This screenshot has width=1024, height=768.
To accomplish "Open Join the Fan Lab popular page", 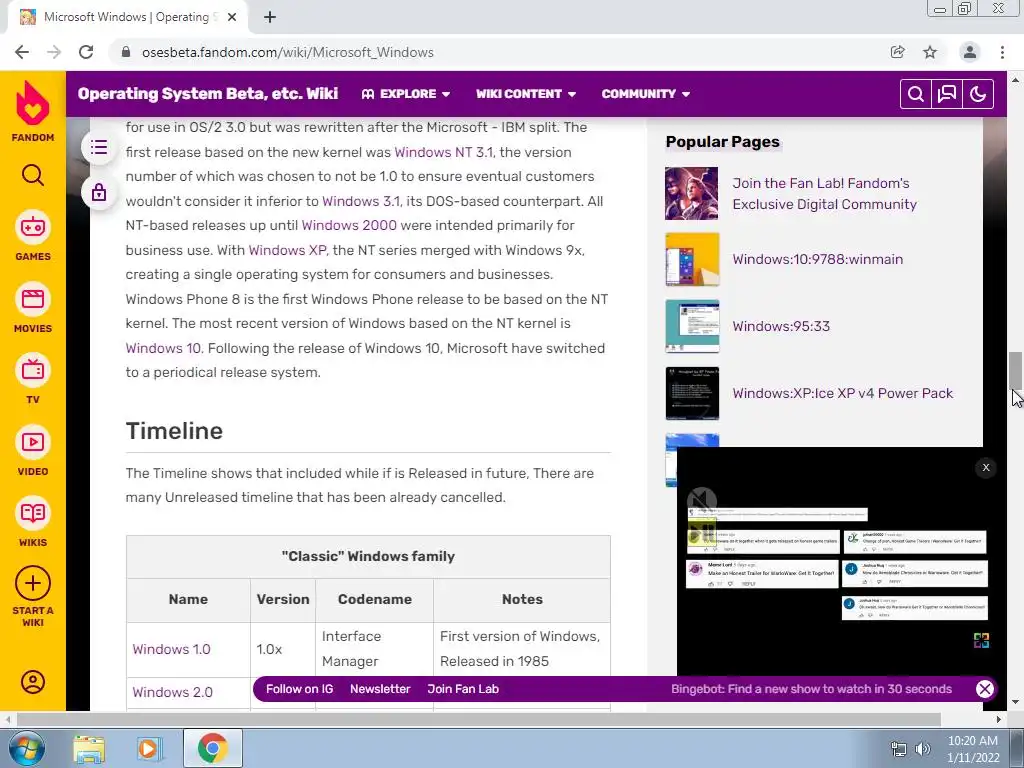I will tap(824, 193).
